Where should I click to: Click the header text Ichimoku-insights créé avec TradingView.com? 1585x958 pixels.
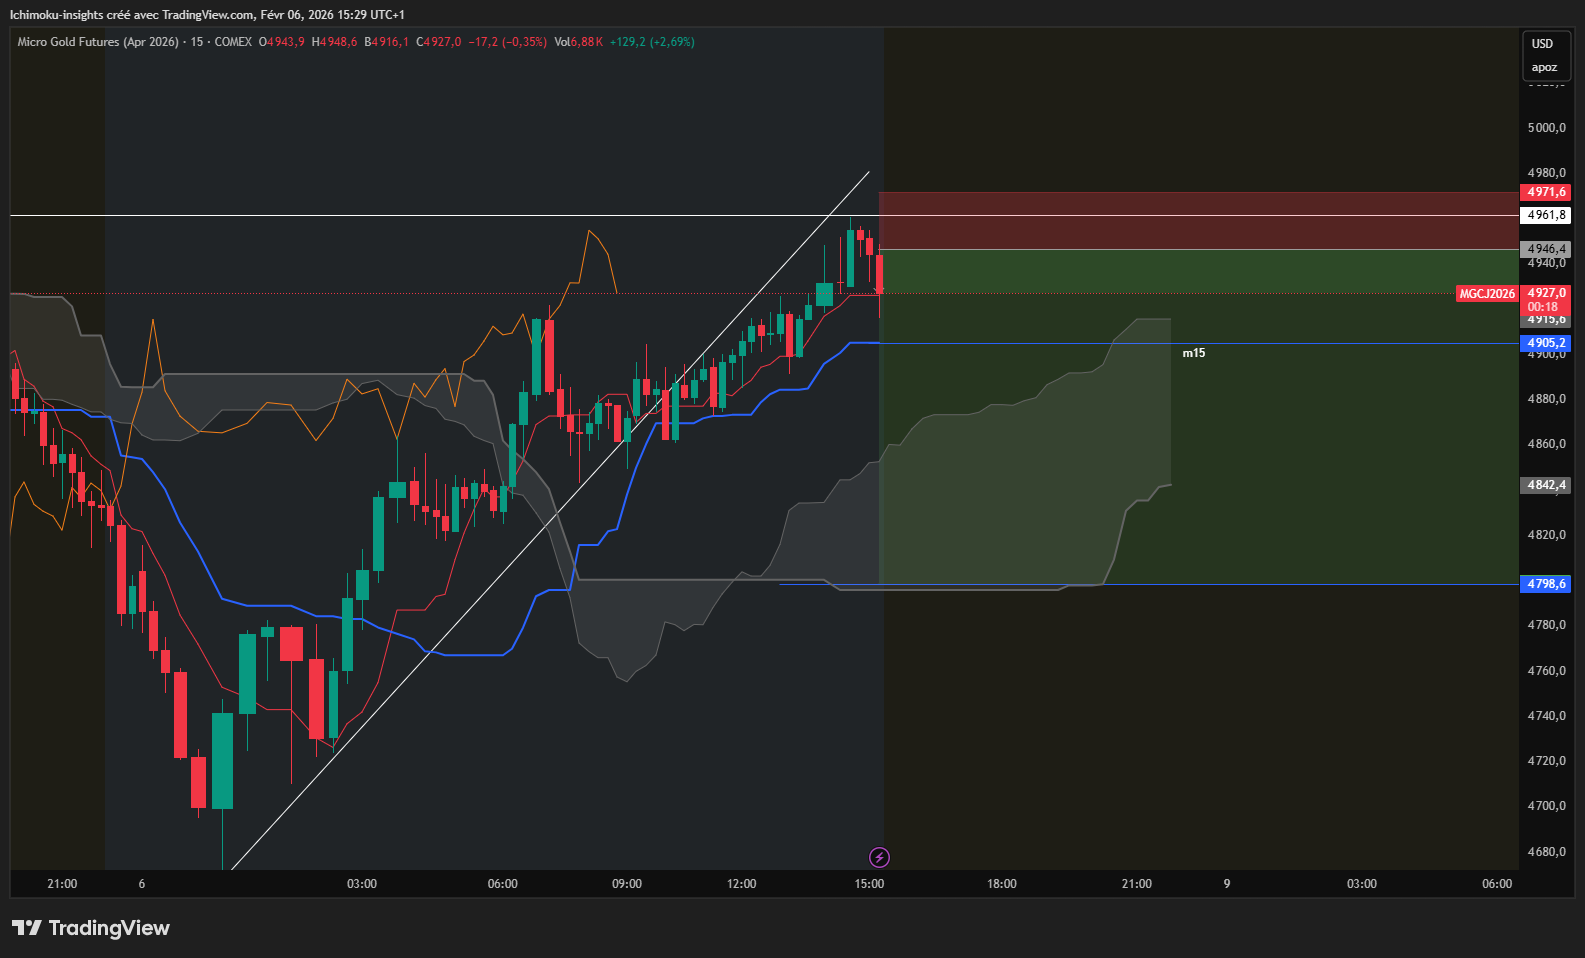(132, 15)
